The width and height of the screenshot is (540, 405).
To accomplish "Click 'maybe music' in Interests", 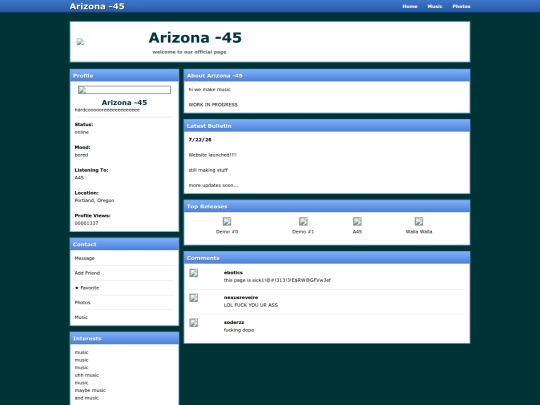I will [90, 390].
